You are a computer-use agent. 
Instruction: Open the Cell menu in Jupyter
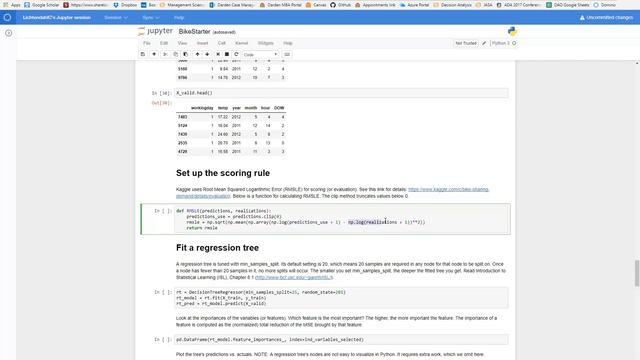pos(222,43)
